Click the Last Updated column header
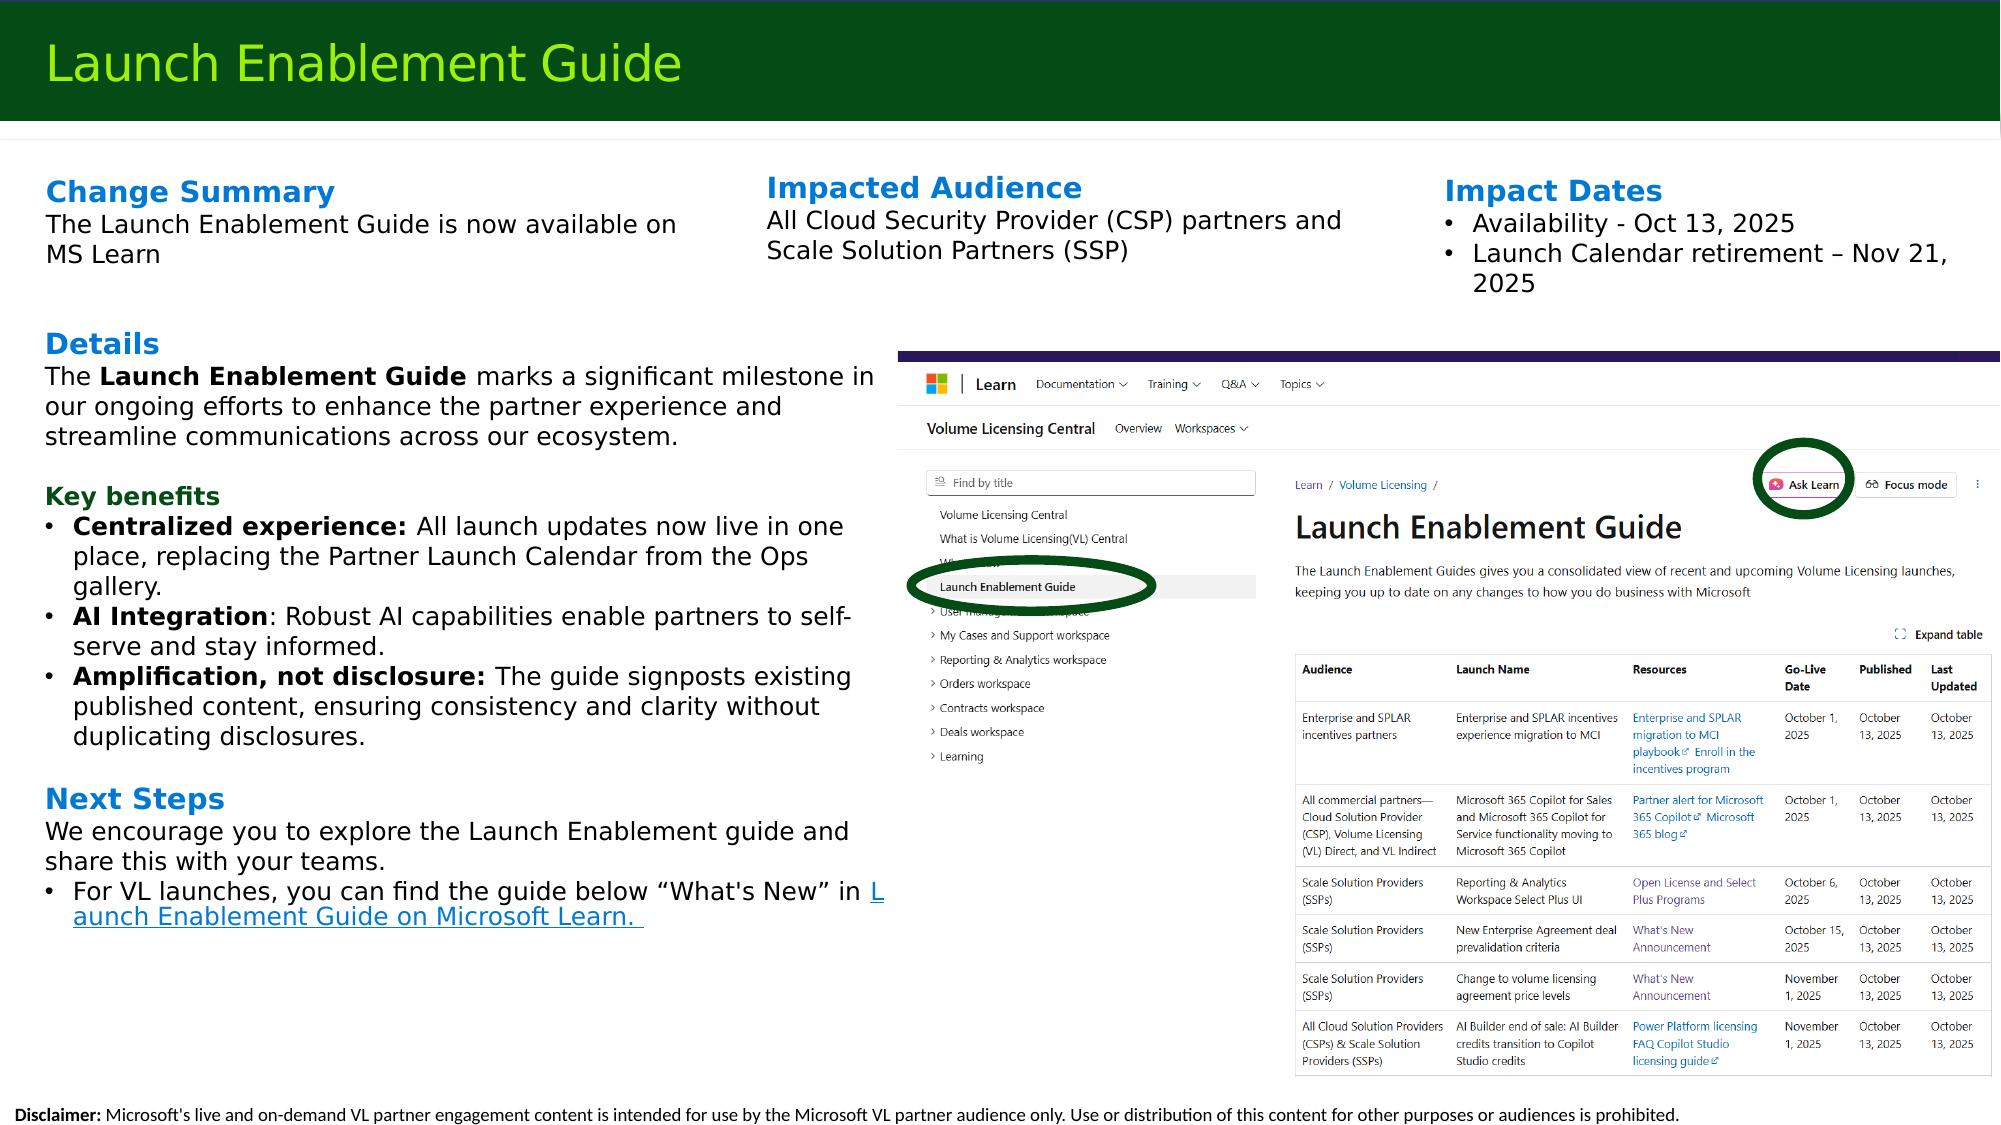 click(1954, 678)
